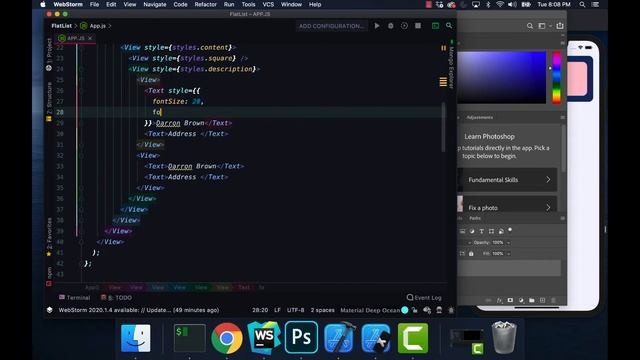Toggle layer filter on/off dot in Photoshop
Viewport: 640px width, 360px height.
tap(510, 230)
